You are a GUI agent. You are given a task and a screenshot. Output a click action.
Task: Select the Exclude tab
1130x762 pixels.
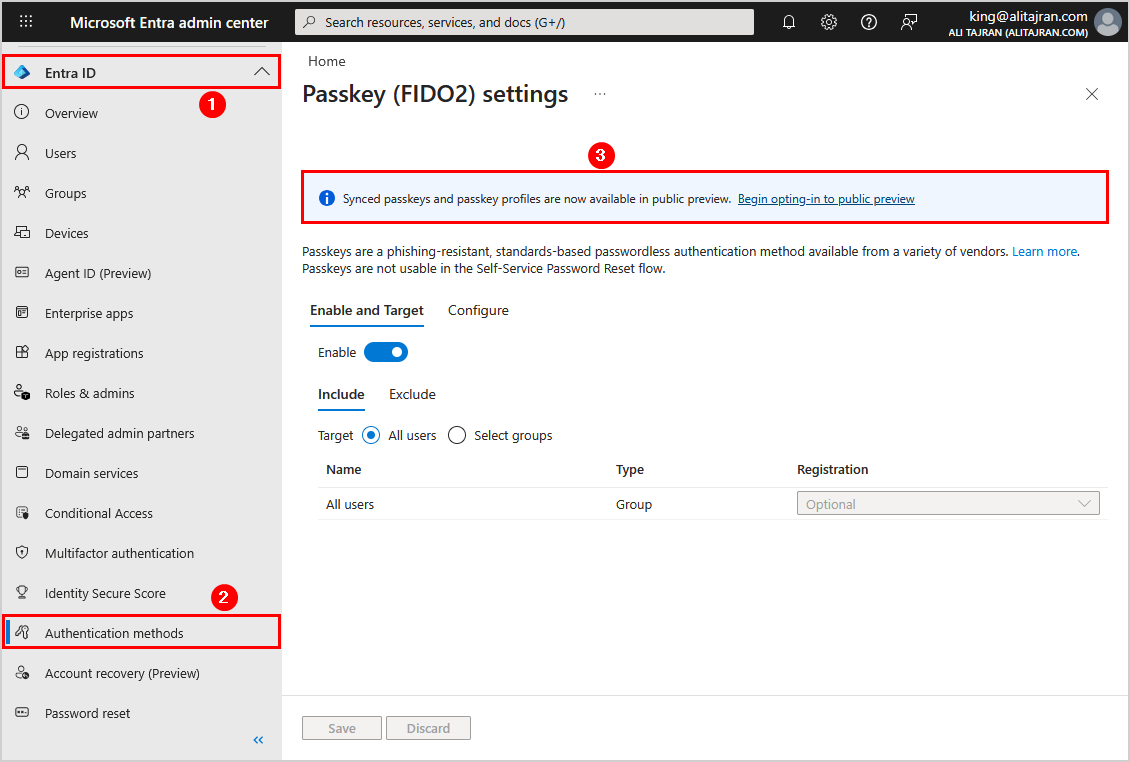click(412, 394)
